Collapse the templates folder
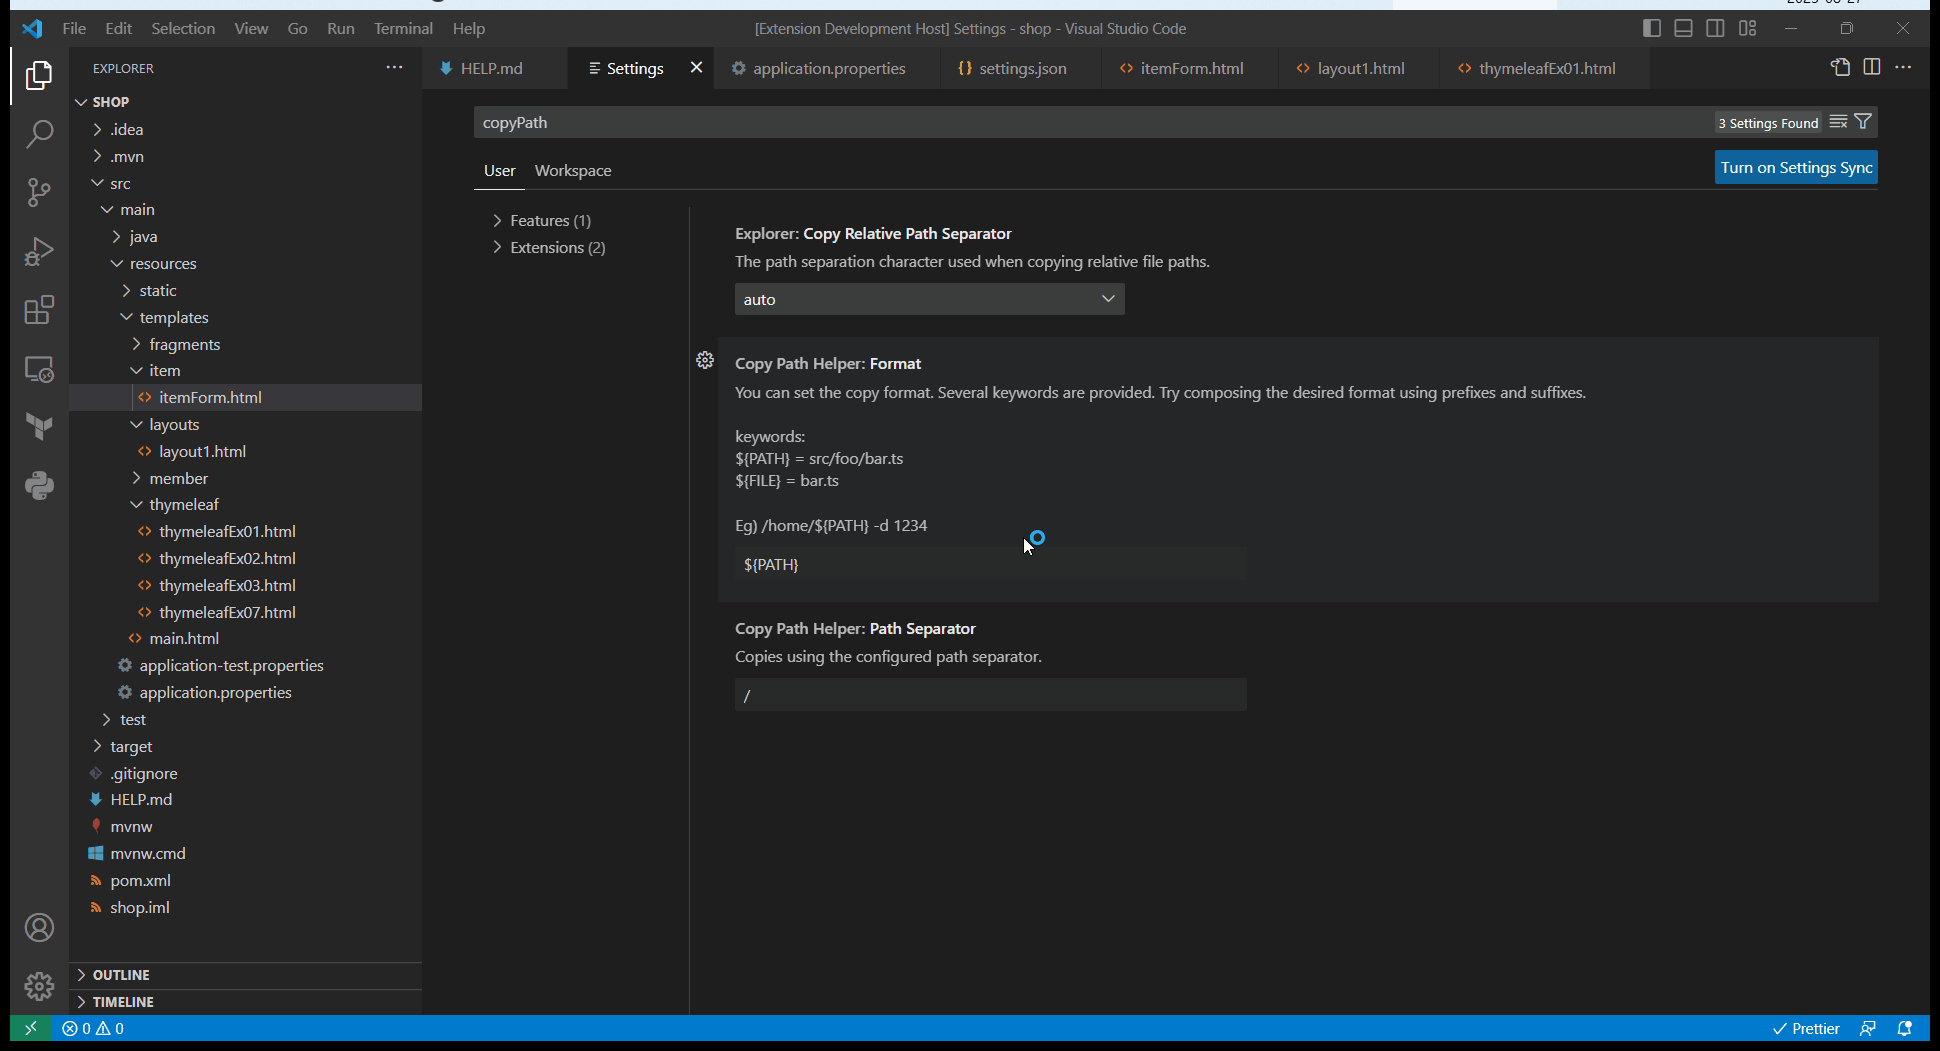This screenshot has height=1051, width=1940. (x=245, y=317)
